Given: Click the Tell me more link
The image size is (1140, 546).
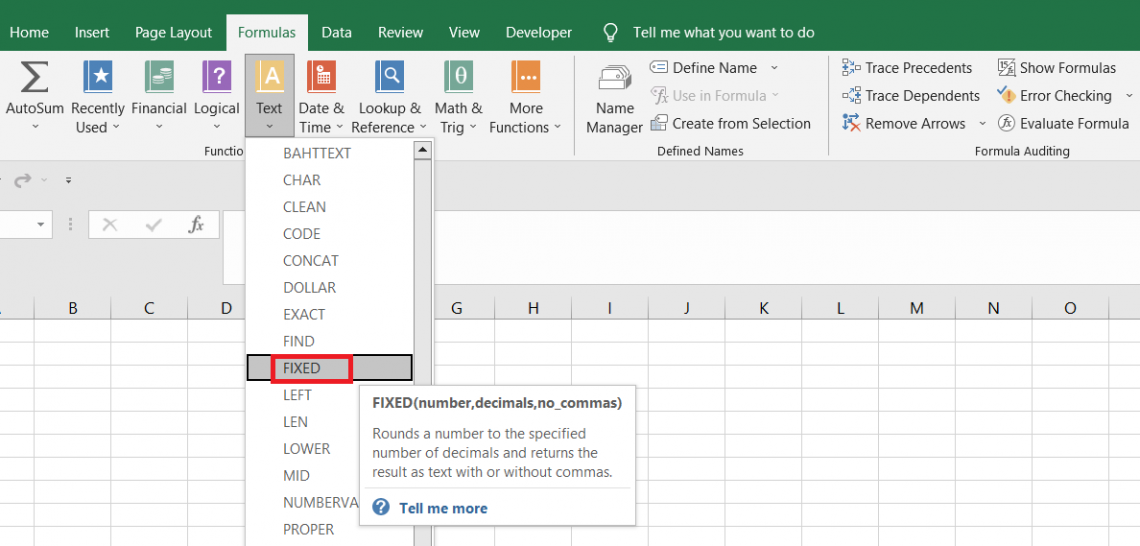Looking at the screenshot, I should [x=443, y=508].
